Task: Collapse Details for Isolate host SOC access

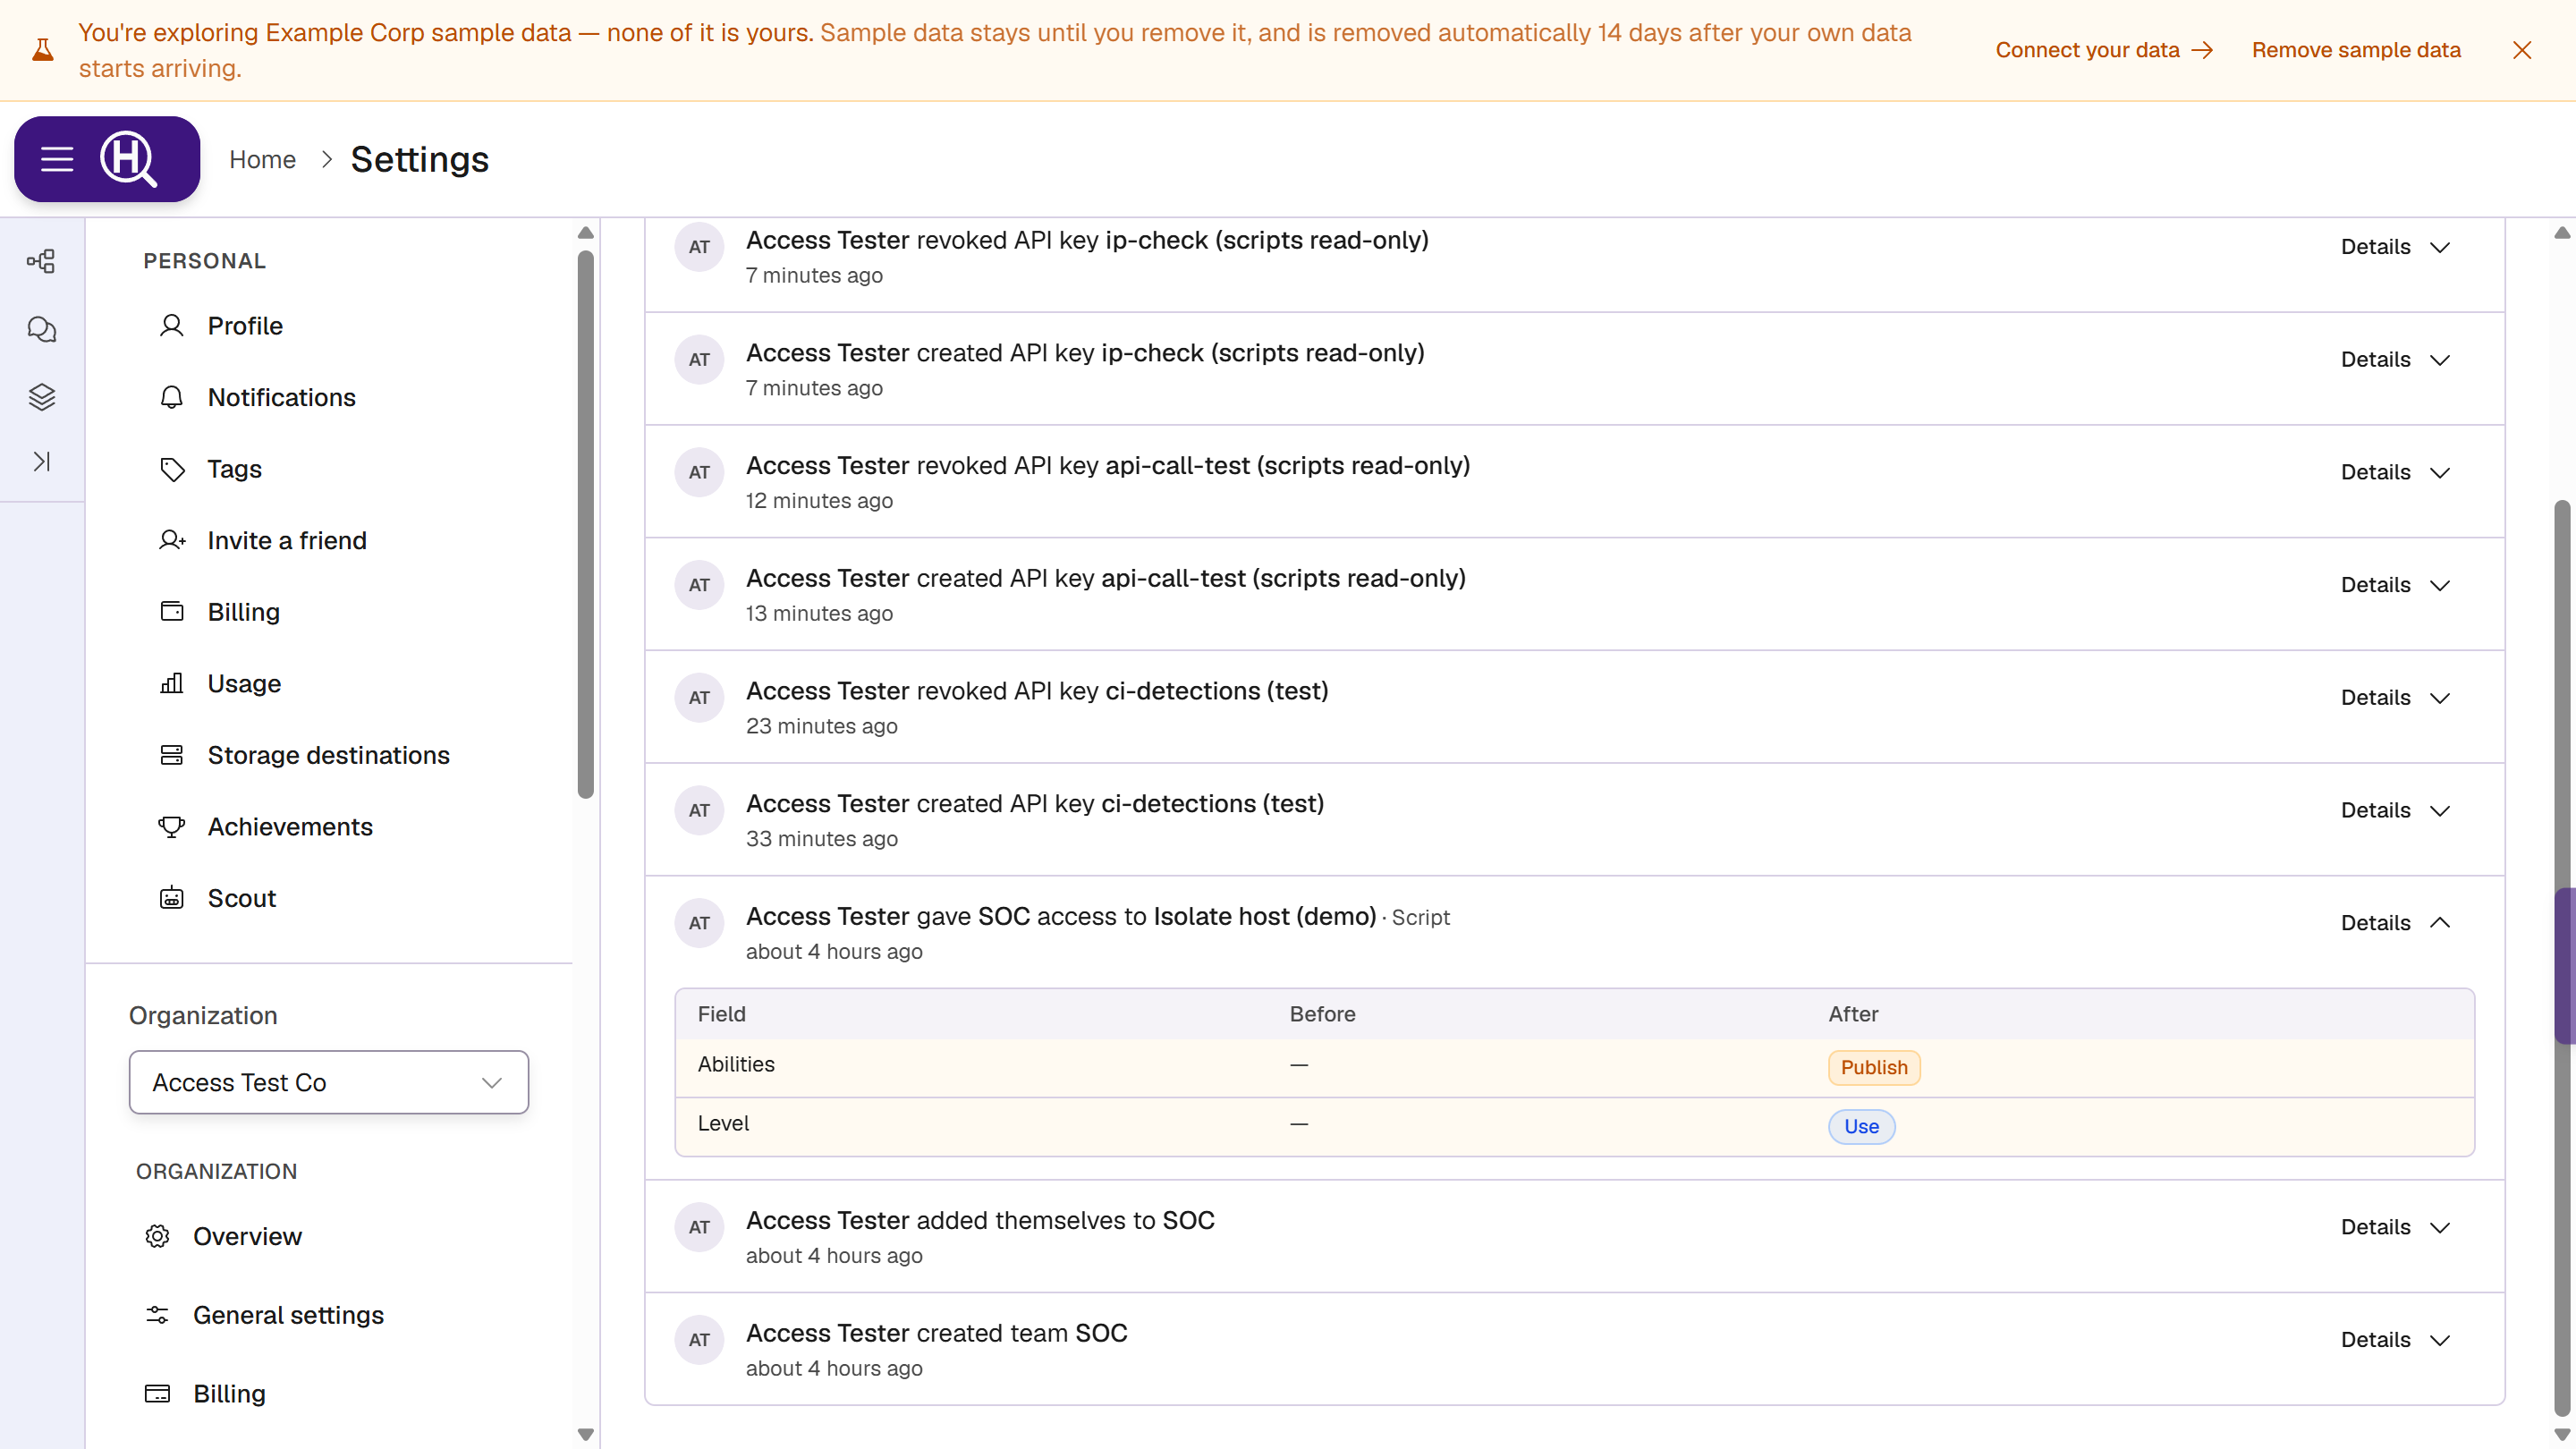Action: point(2395,923)
